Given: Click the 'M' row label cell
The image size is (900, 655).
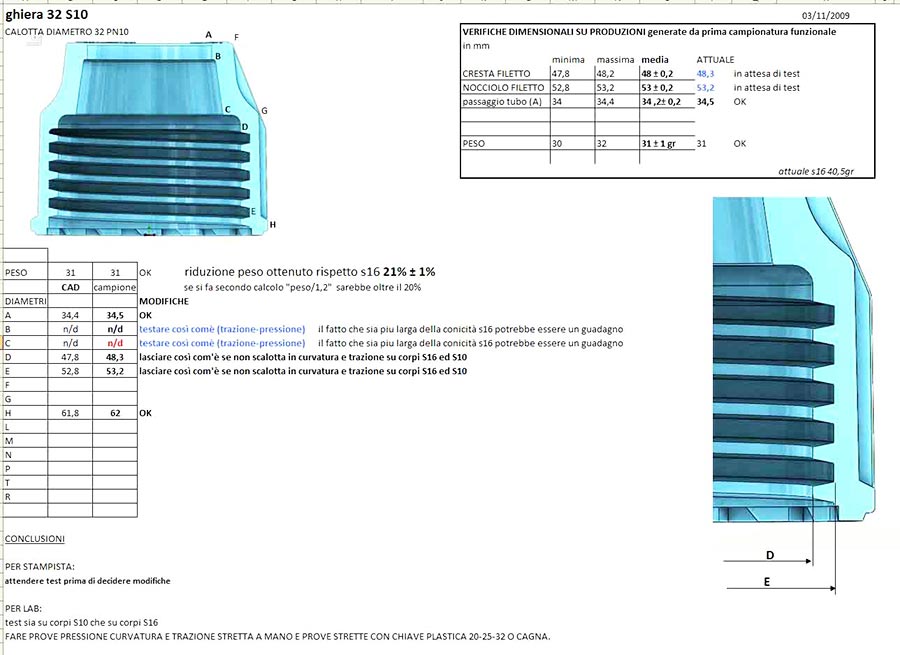Looking at the screenshot, I should click(x=25, y=441).
